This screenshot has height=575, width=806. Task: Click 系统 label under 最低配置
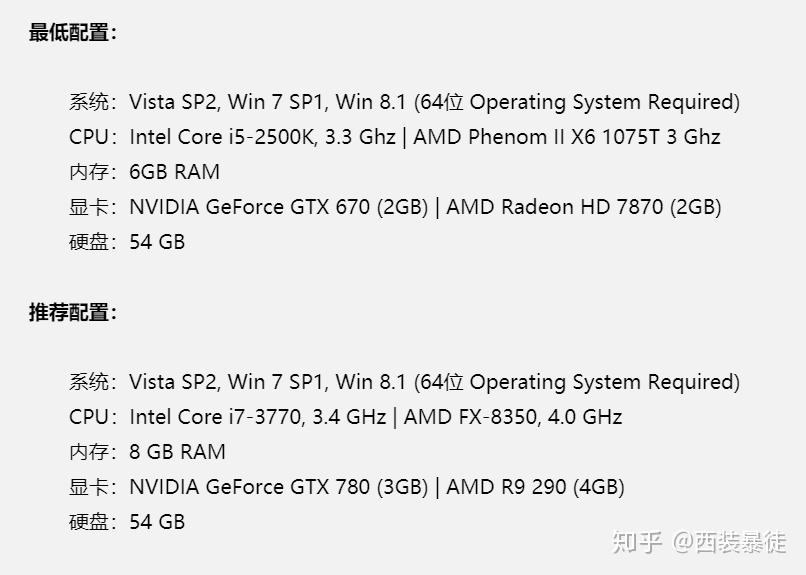click(88, 102)
